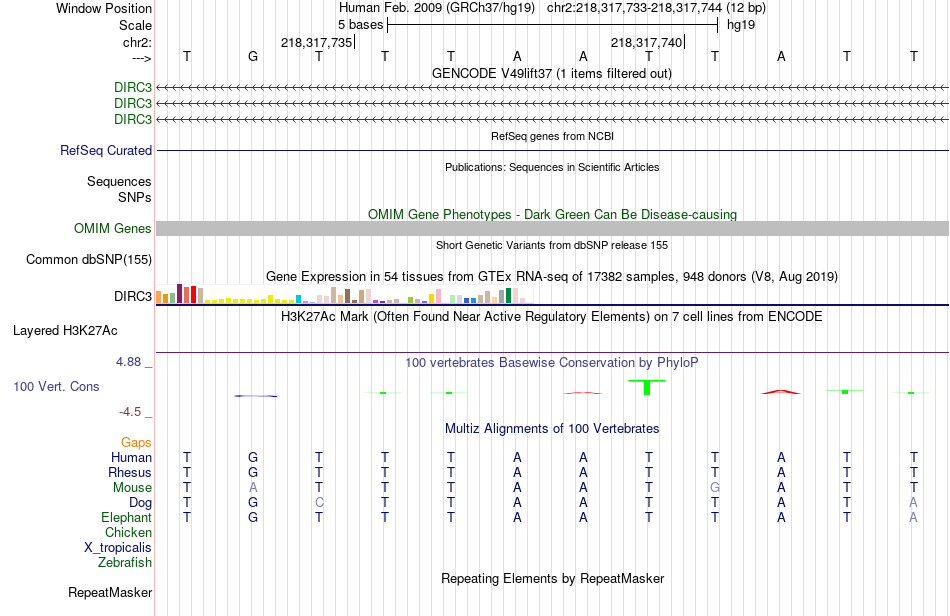Open the "OMIM Gene Phenotypes" track title
This screenshot has height=616, width=950.
tap(552, 214)
